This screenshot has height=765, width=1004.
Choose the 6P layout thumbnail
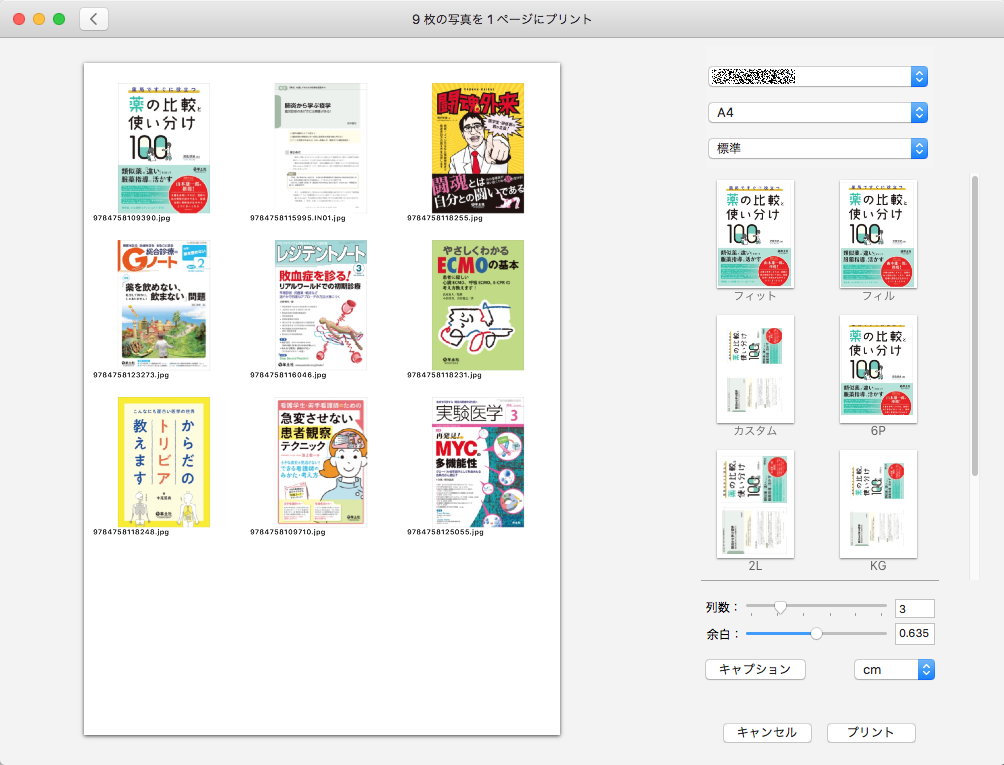[878, 369]
